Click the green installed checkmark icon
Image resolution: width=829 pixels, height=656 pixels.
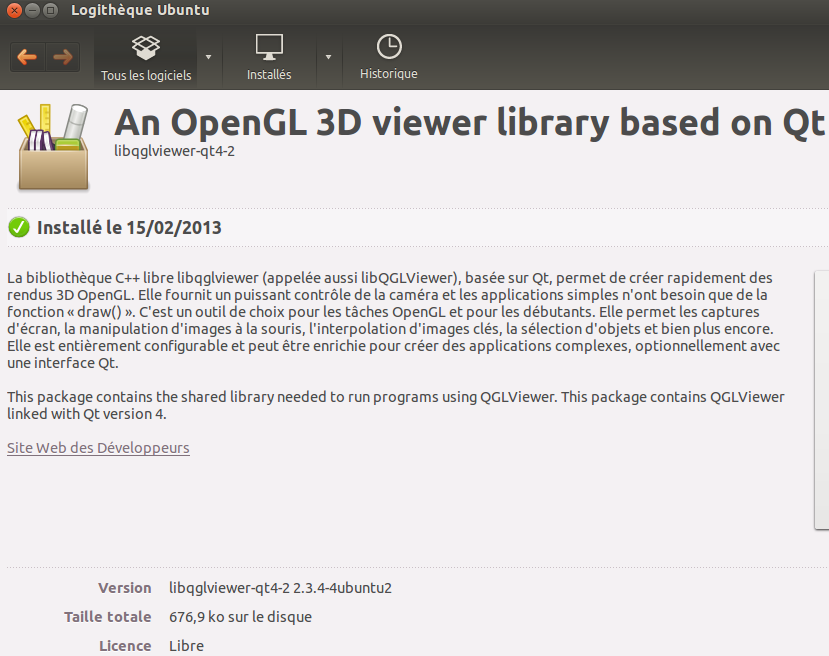click(19, 227)
